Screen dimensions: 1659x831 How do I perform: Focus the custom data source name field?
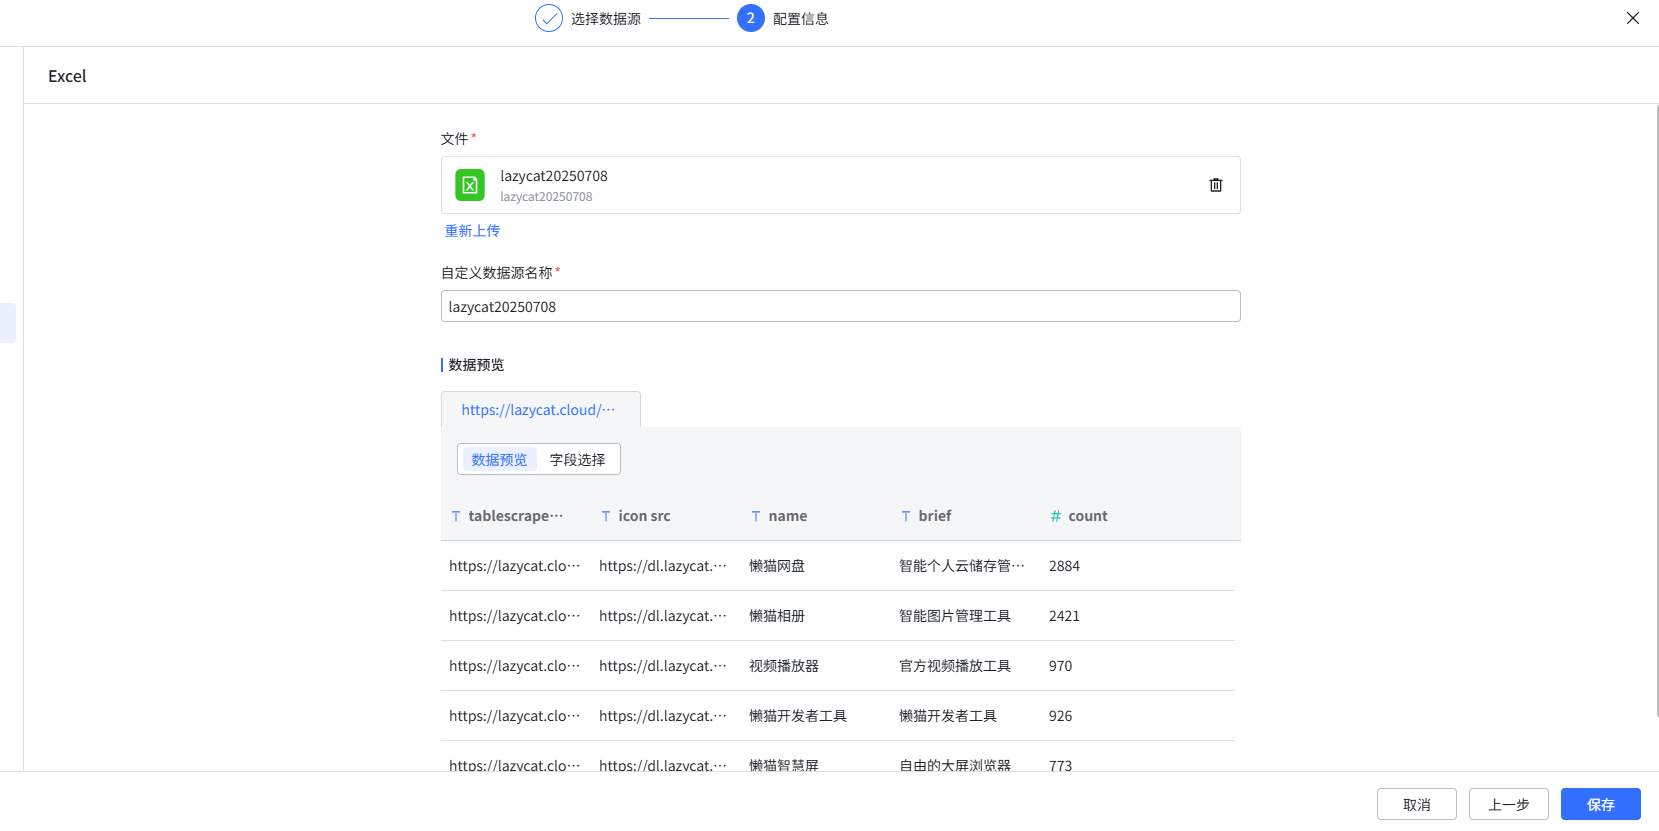[841, 306]
